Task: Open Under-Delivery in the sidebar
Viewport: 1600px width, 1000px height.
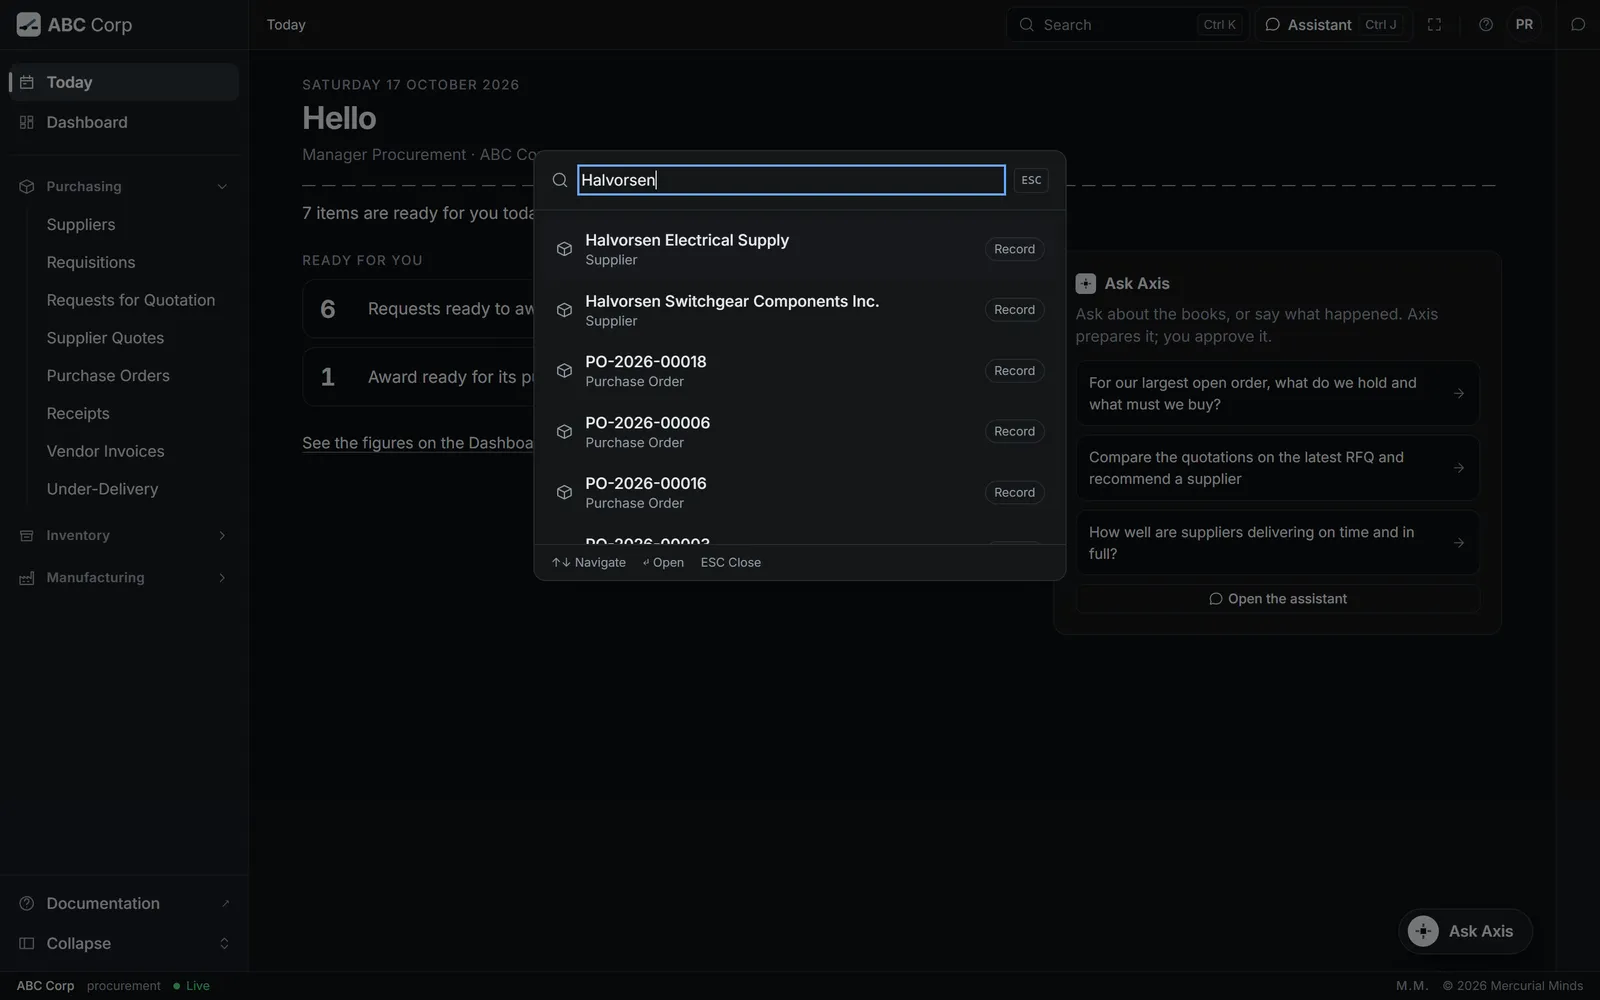Action: (102, 489)
